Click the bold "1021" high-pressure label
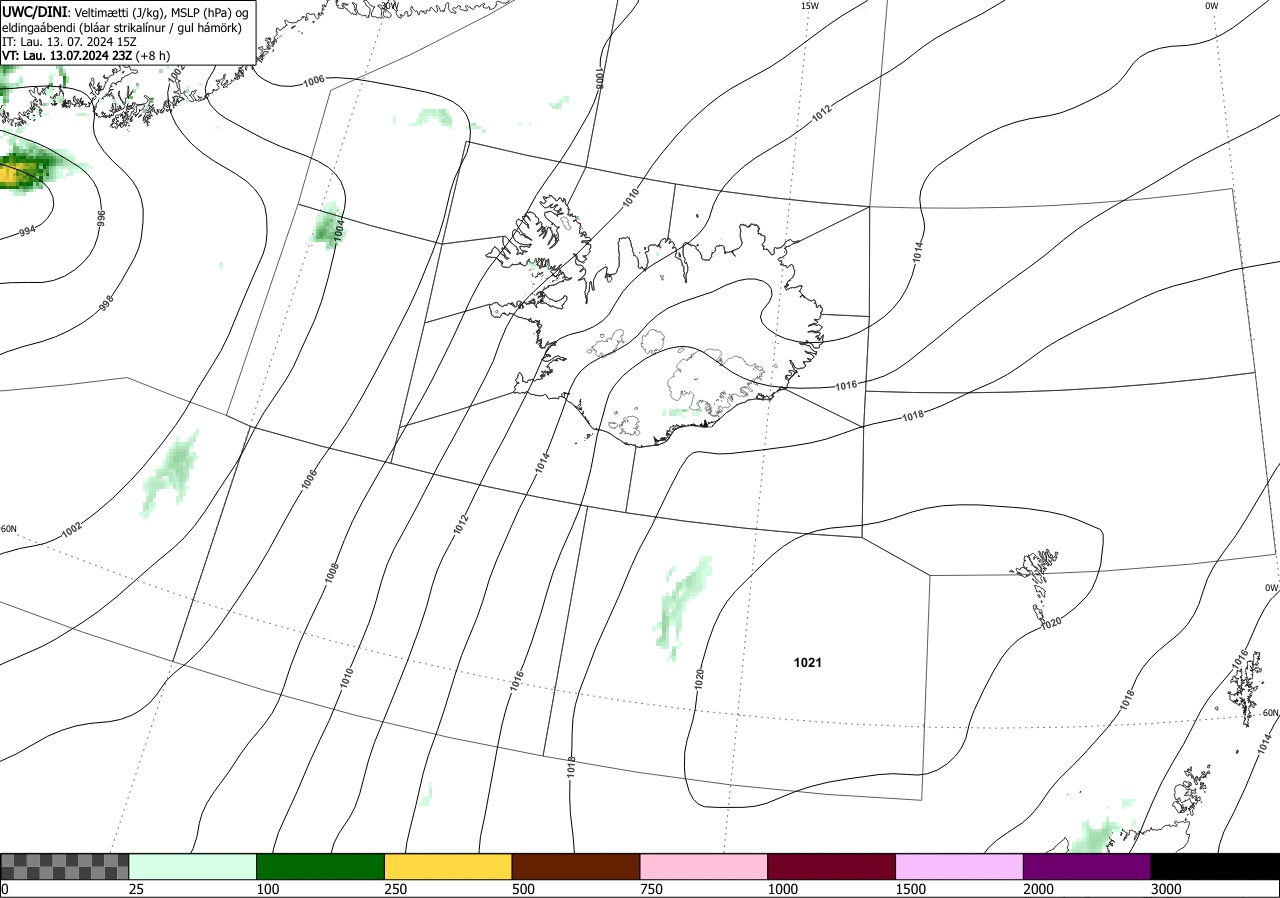Image resolution: width=1280 pixels, height=898 pixels. 808,662
